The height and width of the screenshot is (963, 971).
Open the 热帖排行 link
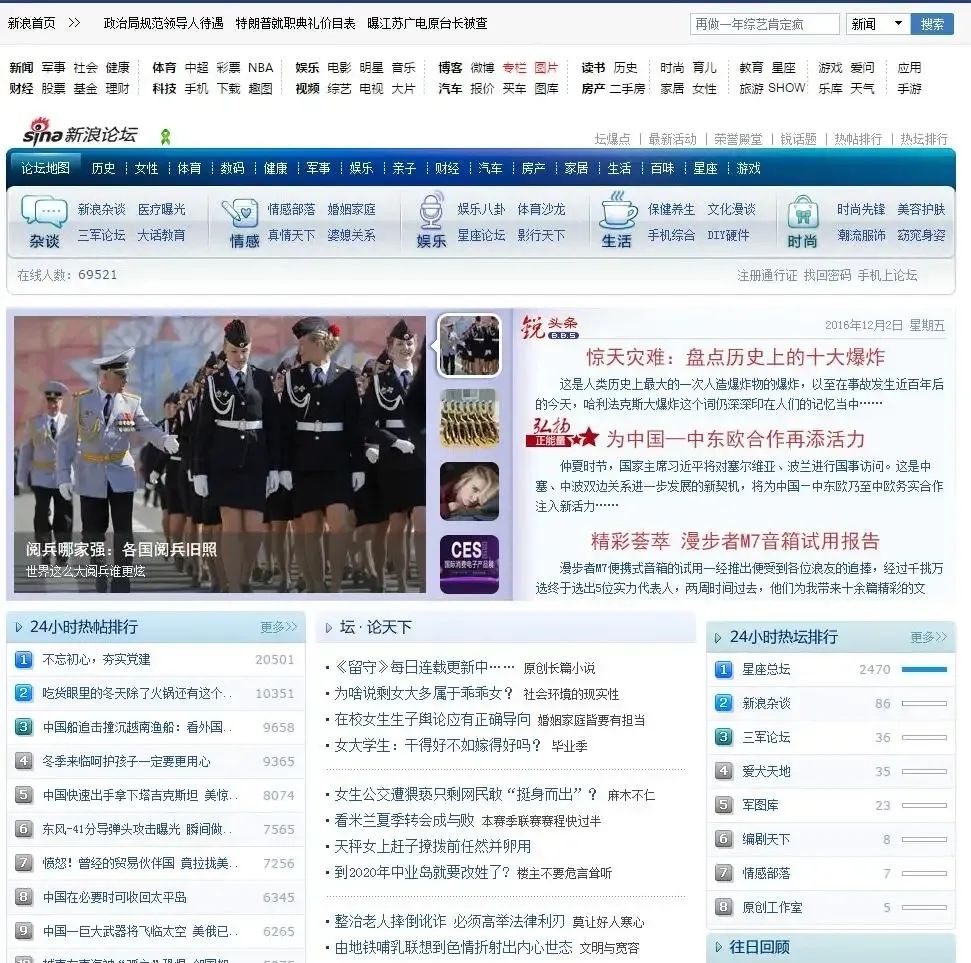coord(858,139)
